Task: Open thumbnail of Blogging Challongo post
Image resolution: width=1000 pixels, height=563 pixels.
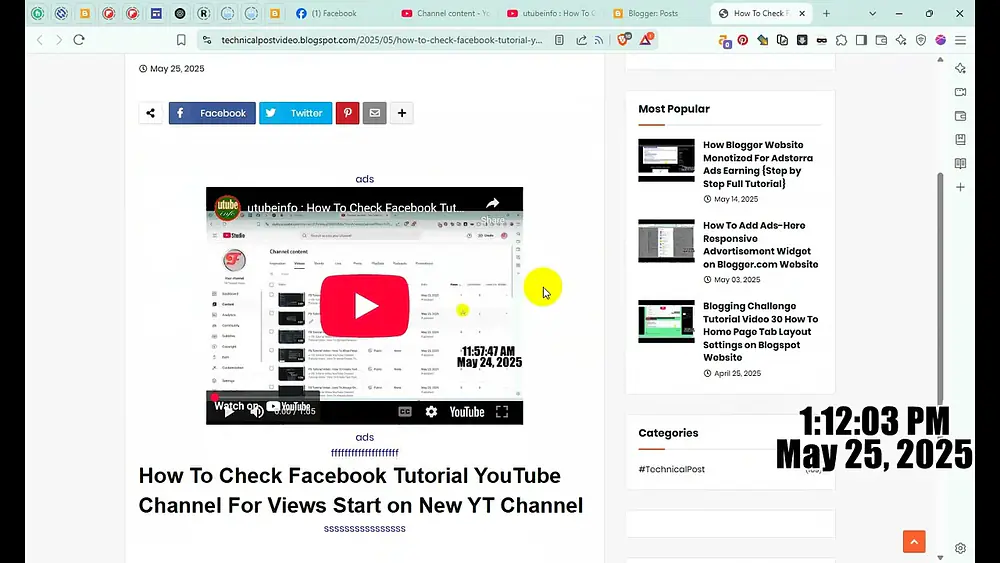Action: [x=666, y=321]
